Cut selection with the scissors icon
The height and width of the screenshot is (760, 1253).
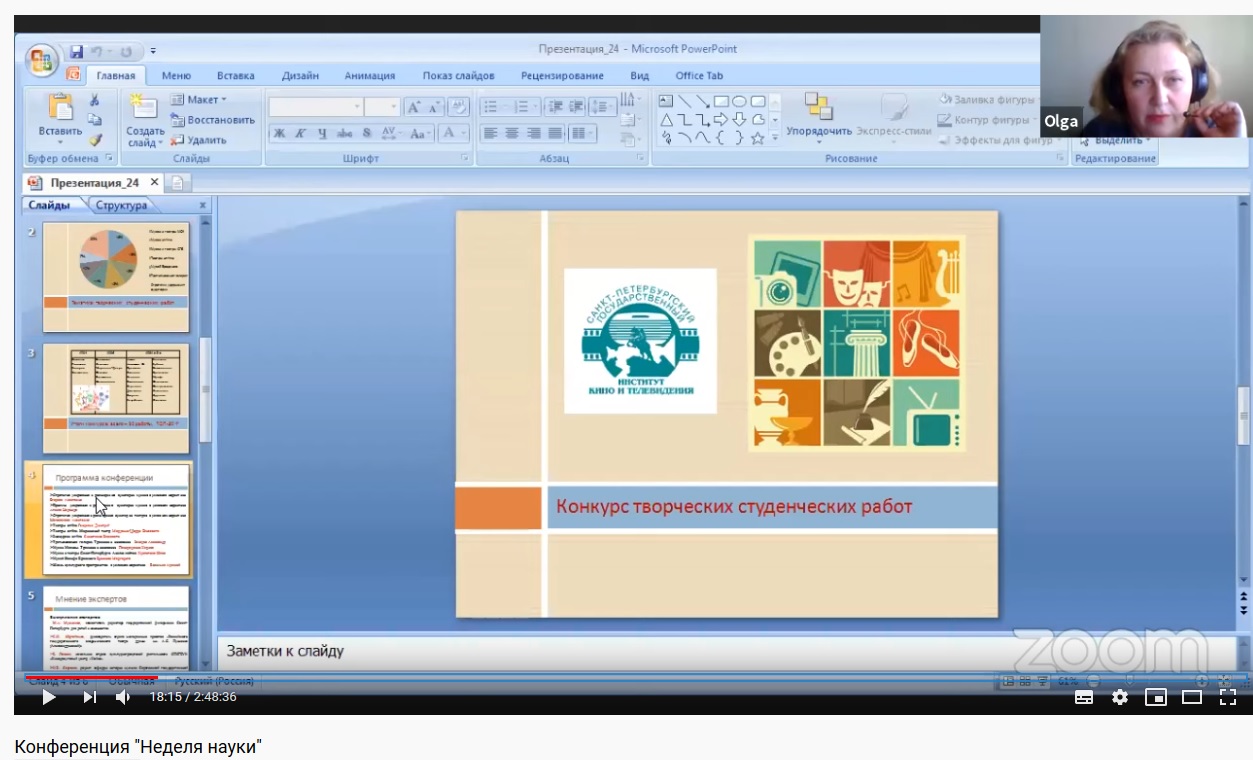click(95, 100)
